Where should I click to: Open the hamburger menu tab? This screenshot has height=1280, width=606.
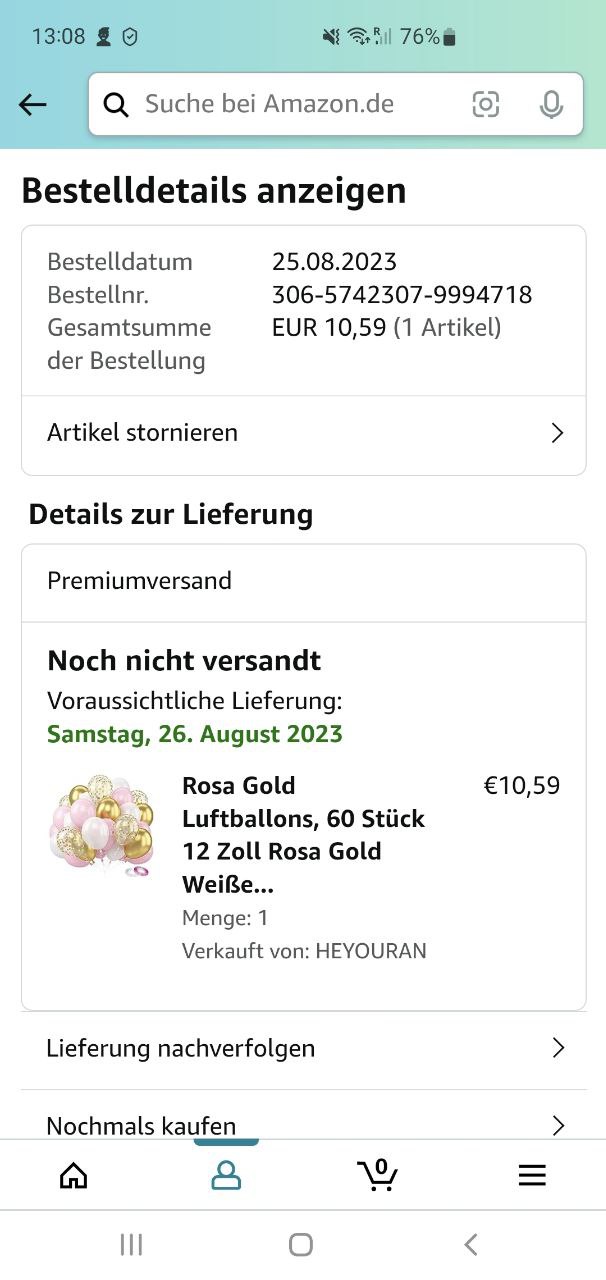click(532, 1175)
